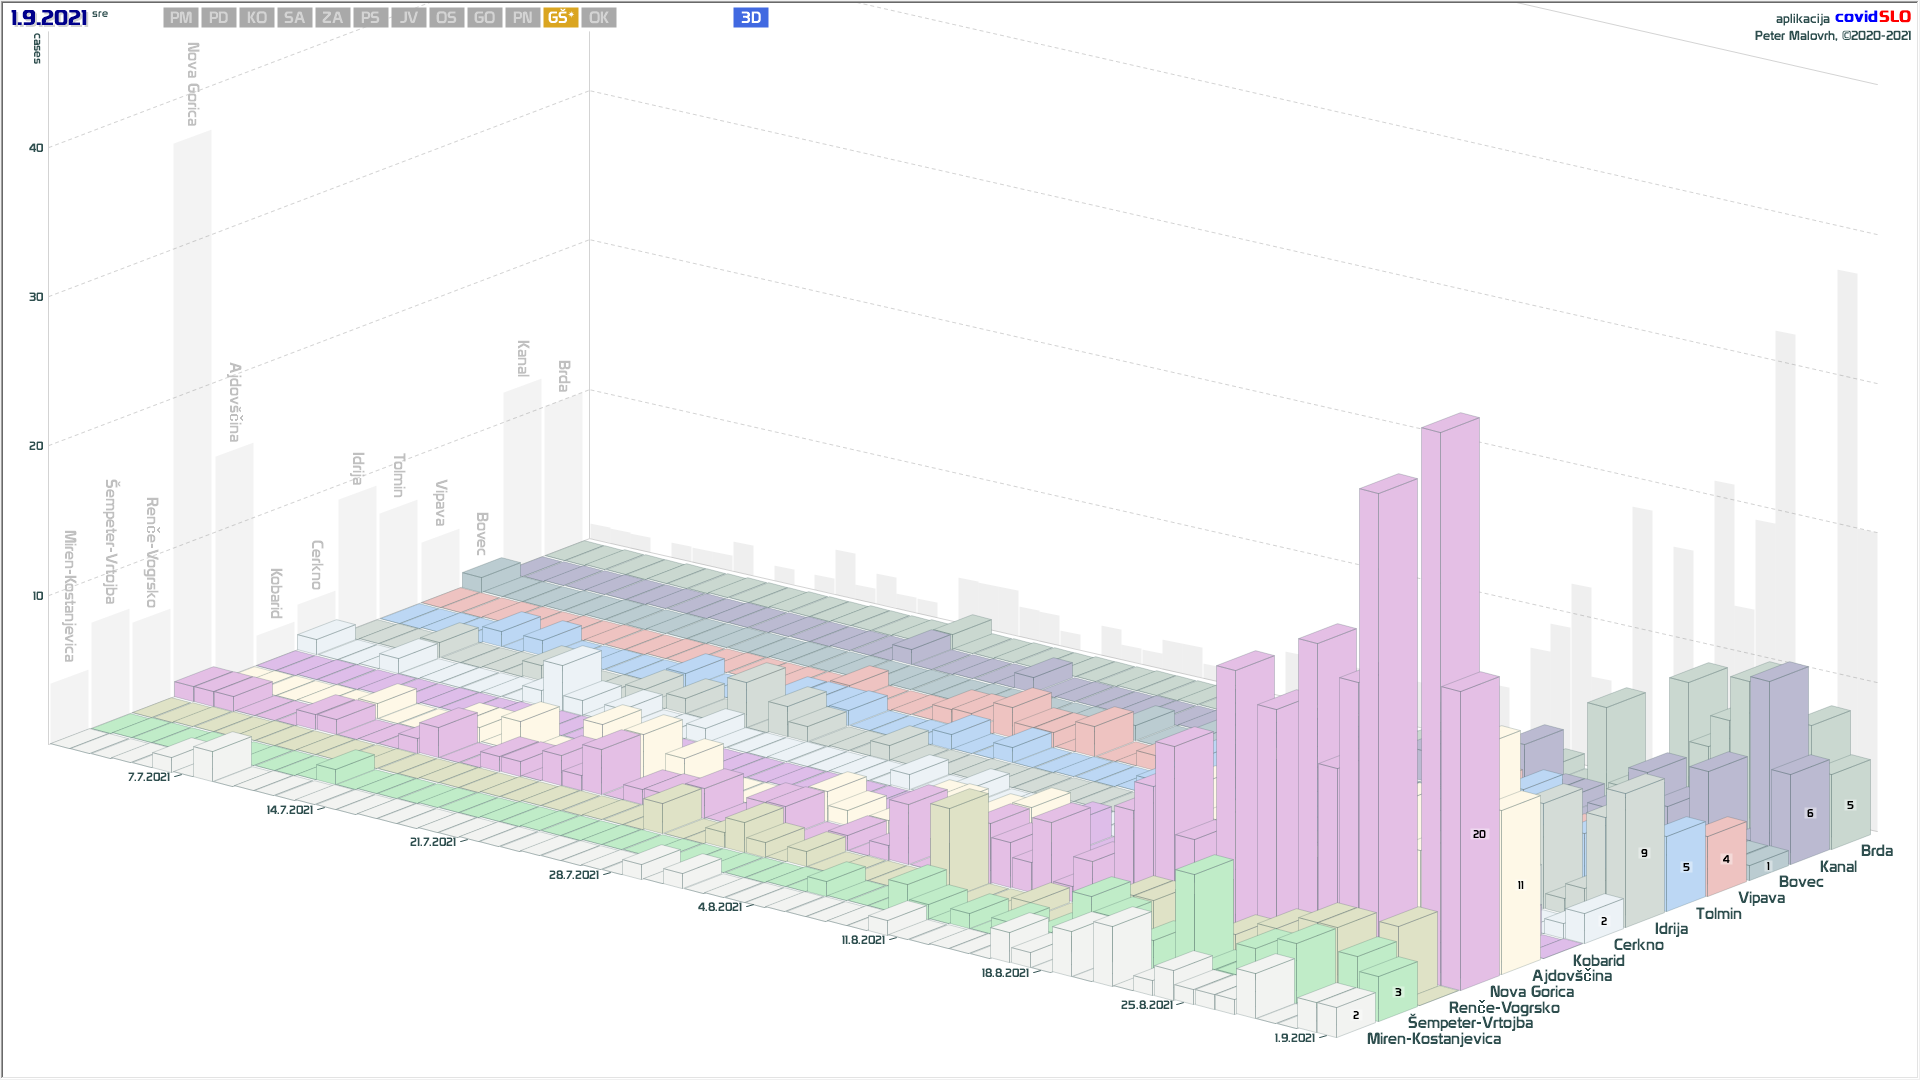1920x1080 pixels.
Task: Click the 1.9.2021 date heading
Action: (x=49, y=18)
